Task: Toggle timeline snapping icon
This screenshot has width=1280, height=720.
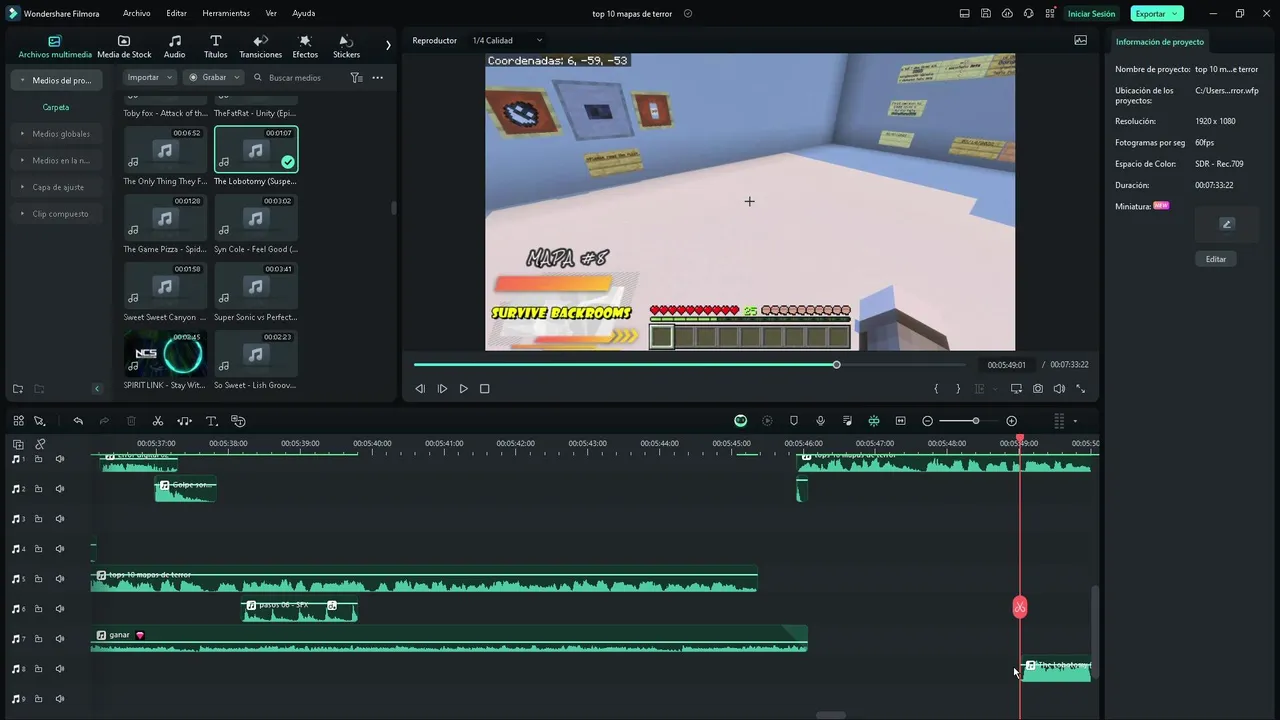Action: [x=874, y=421]
